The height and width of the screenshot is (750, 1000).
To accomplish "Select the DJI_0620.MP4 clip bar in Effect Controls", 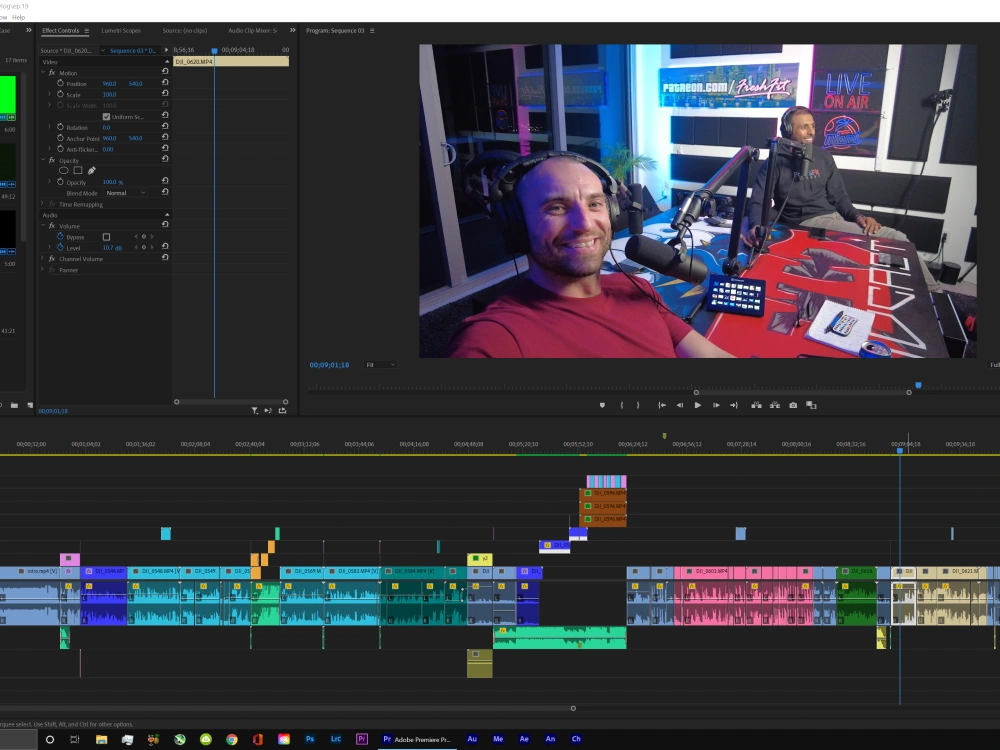I will point(231,61).
